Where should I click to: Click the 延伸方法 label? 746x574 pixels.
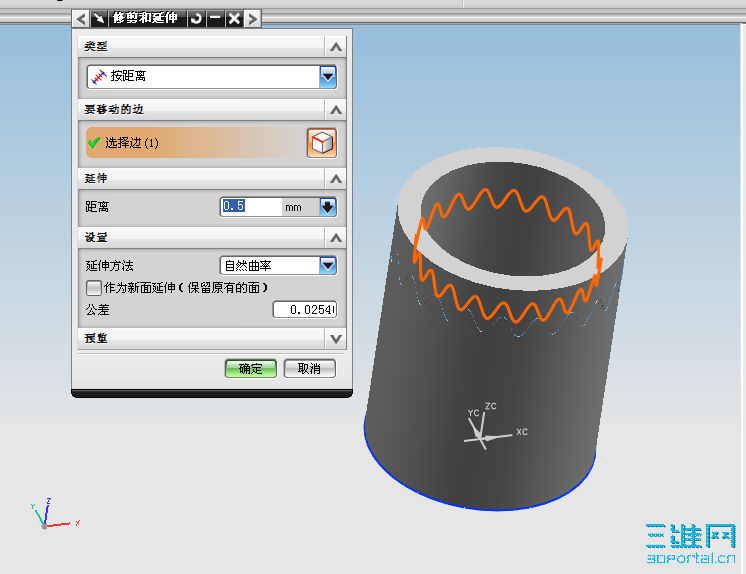pyautogui.click(x=109, y=266)
